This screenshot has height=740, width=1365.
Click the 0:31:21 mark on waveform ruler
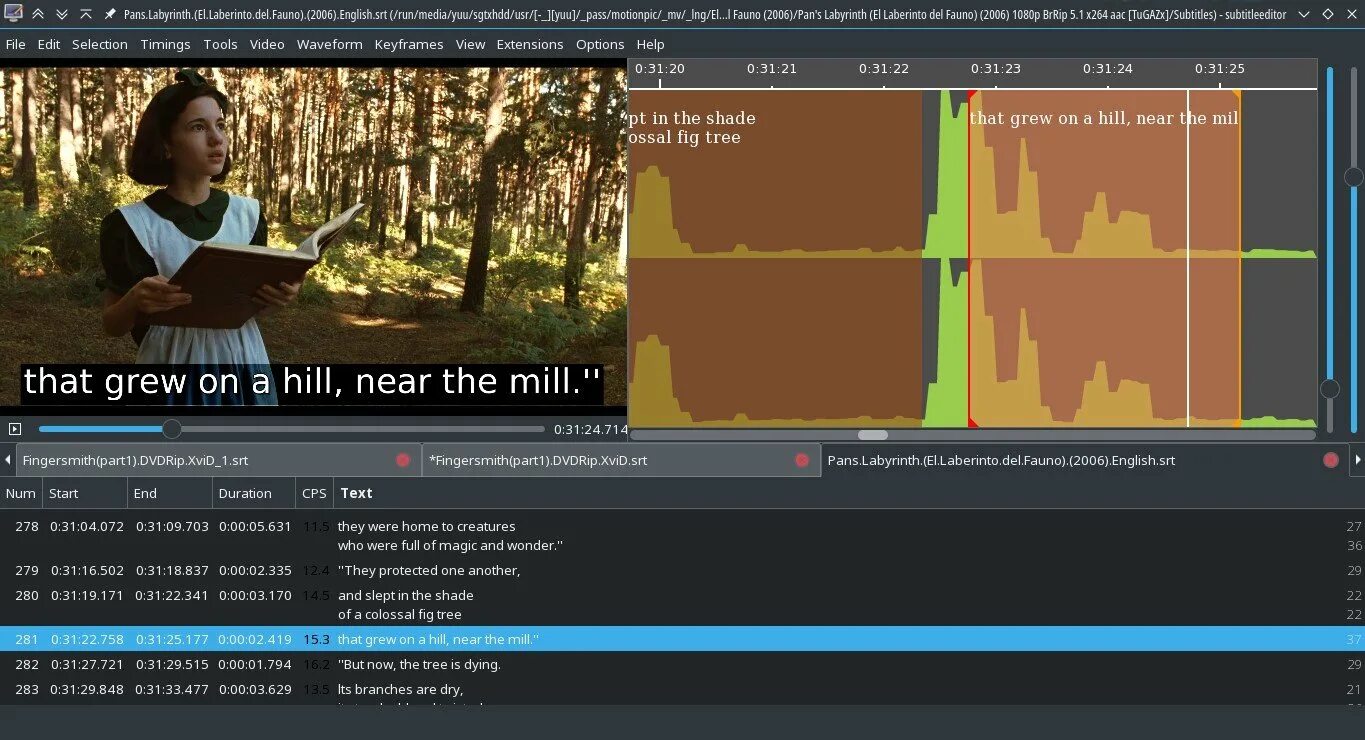772,69
